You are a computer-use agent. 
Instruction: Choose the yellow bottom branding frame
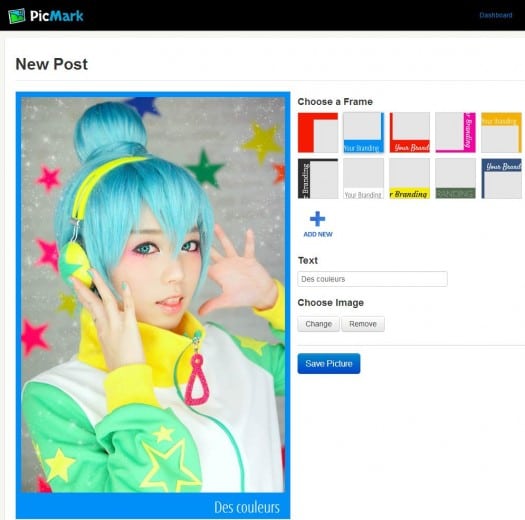click(x=409, y=178)
